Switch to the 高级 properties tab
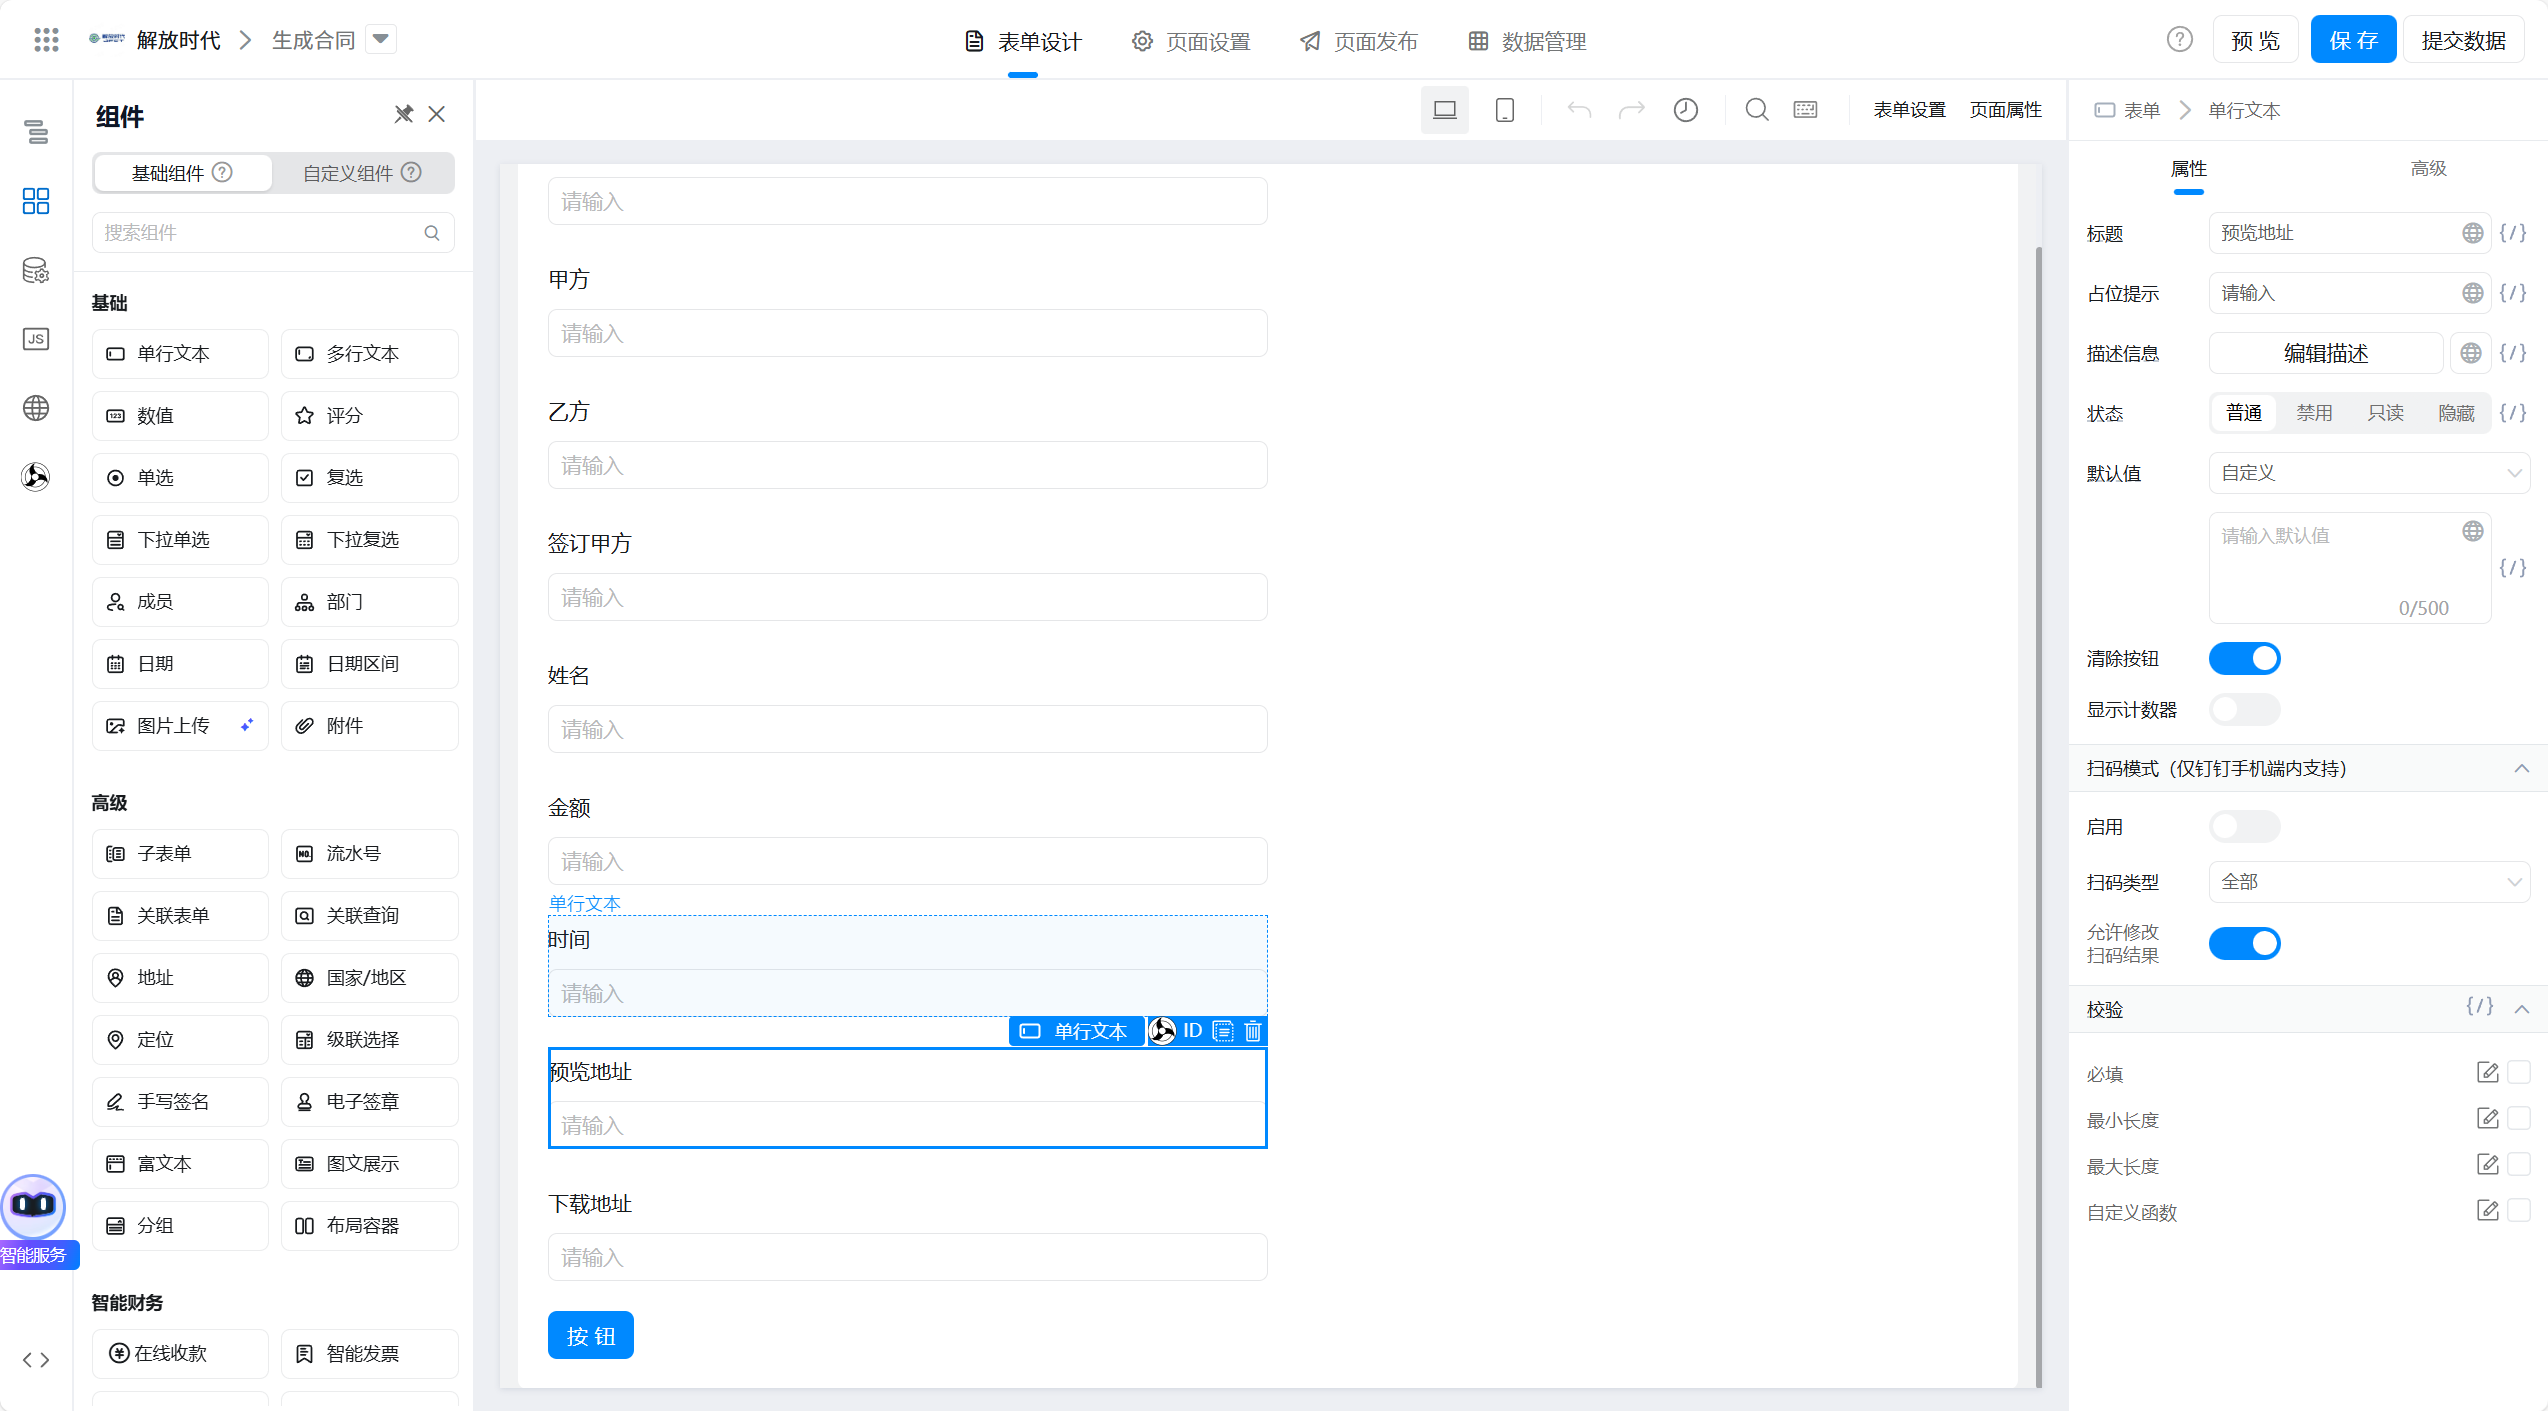The image size is (2548, 1411). point(2428,169)
